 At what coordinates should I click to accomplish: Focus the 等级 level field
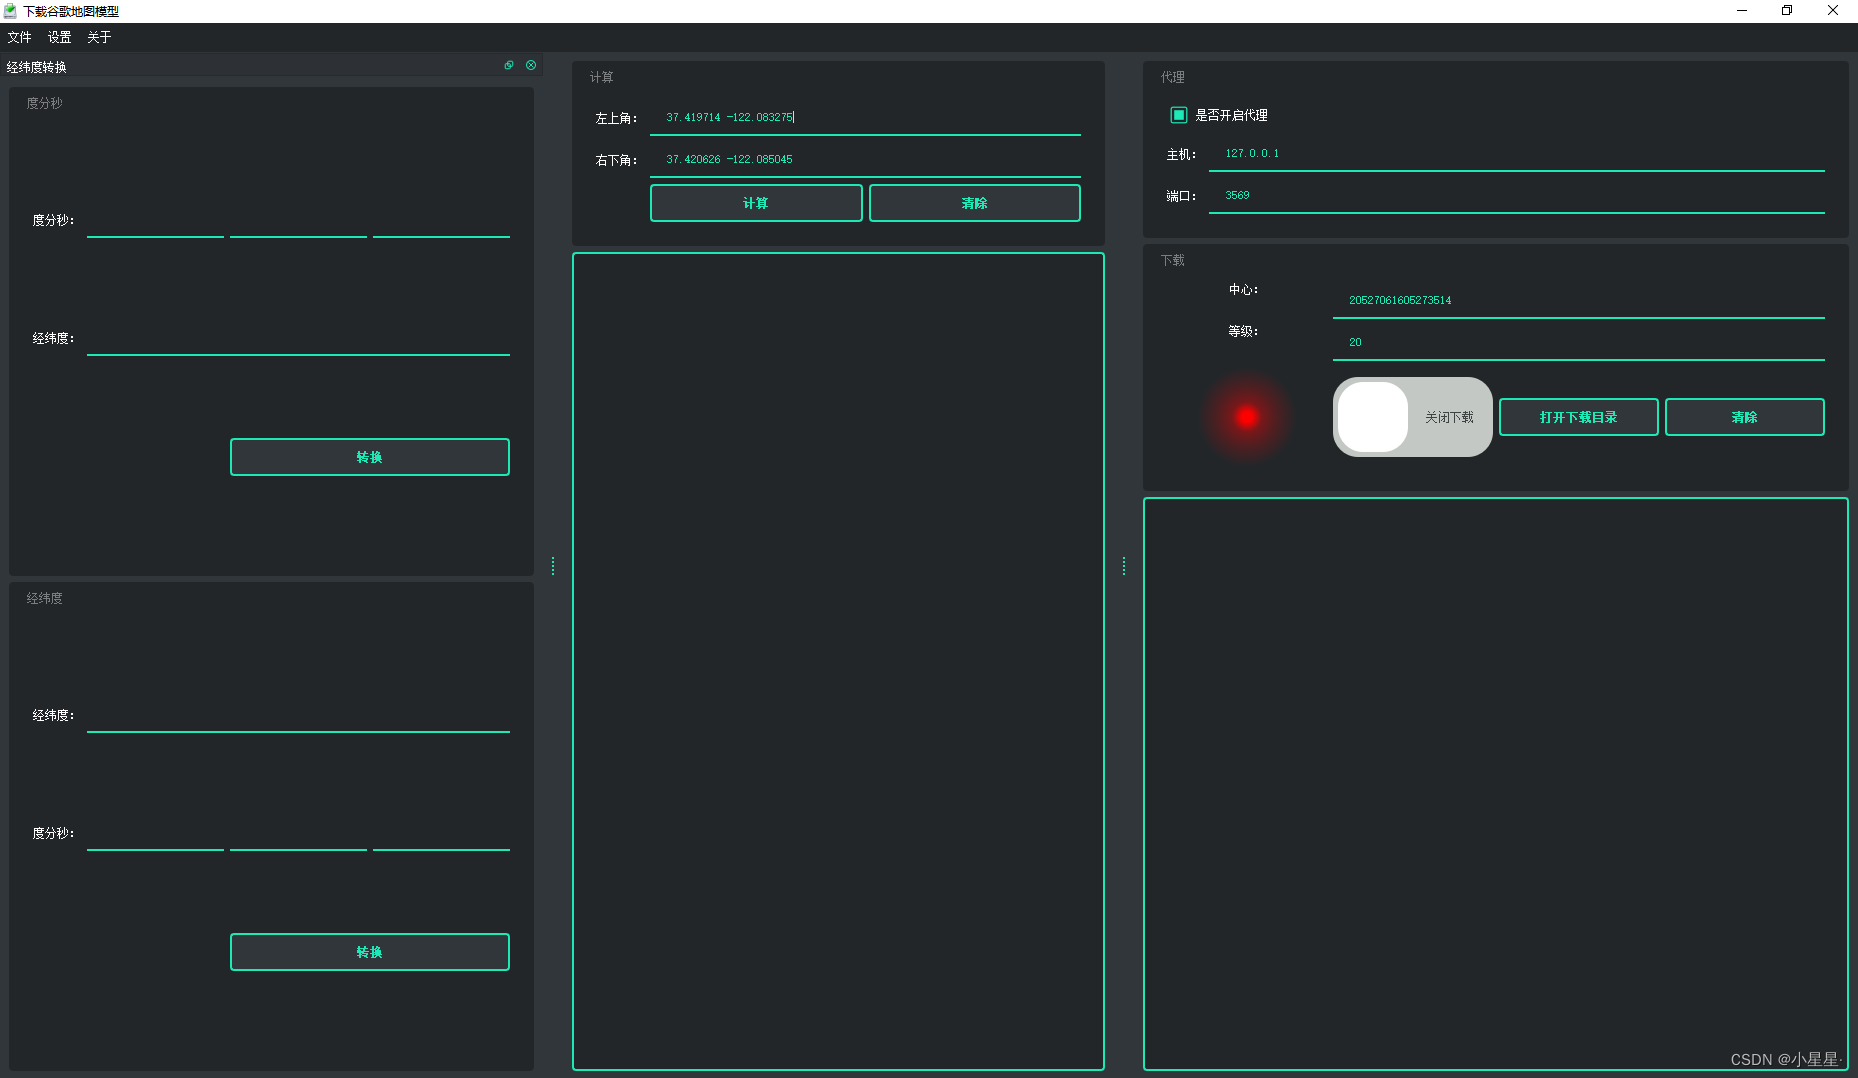(1578, 343)
